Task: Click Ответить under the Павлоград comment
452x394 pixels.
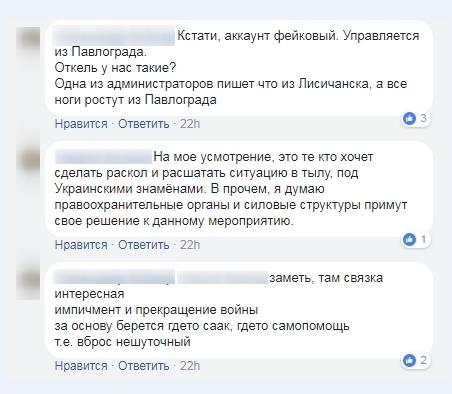Action: [x=144, y=124]
